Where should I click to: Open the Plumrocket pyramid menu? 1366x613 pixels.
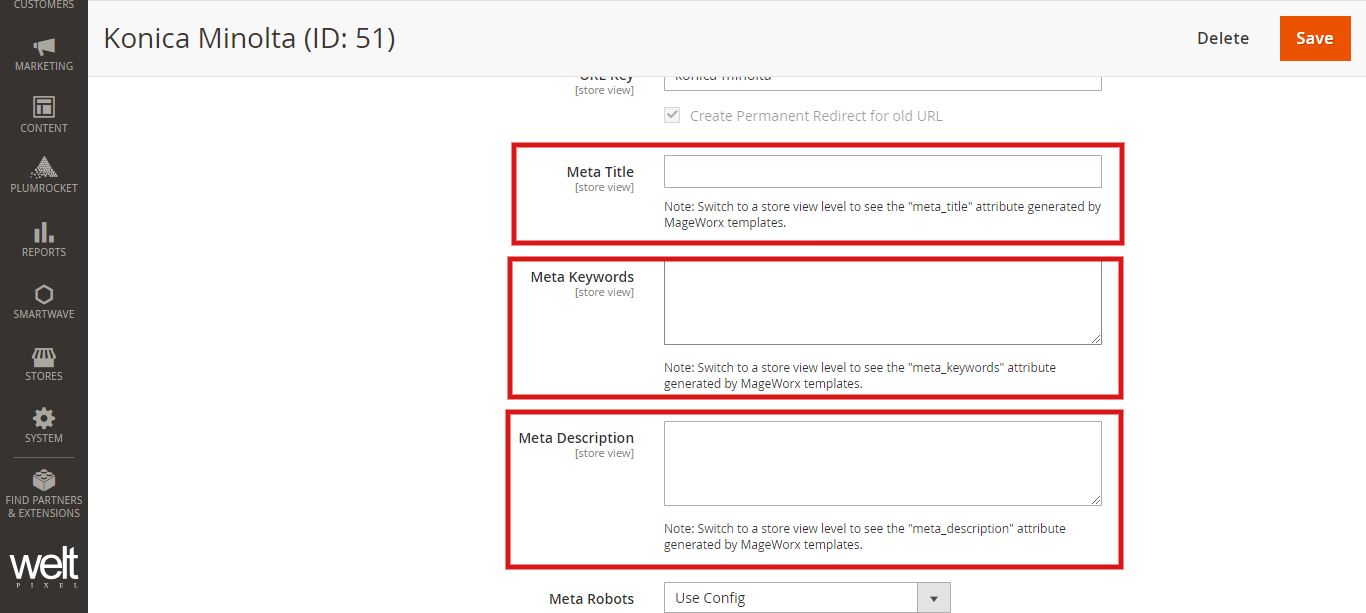point(44,175)
